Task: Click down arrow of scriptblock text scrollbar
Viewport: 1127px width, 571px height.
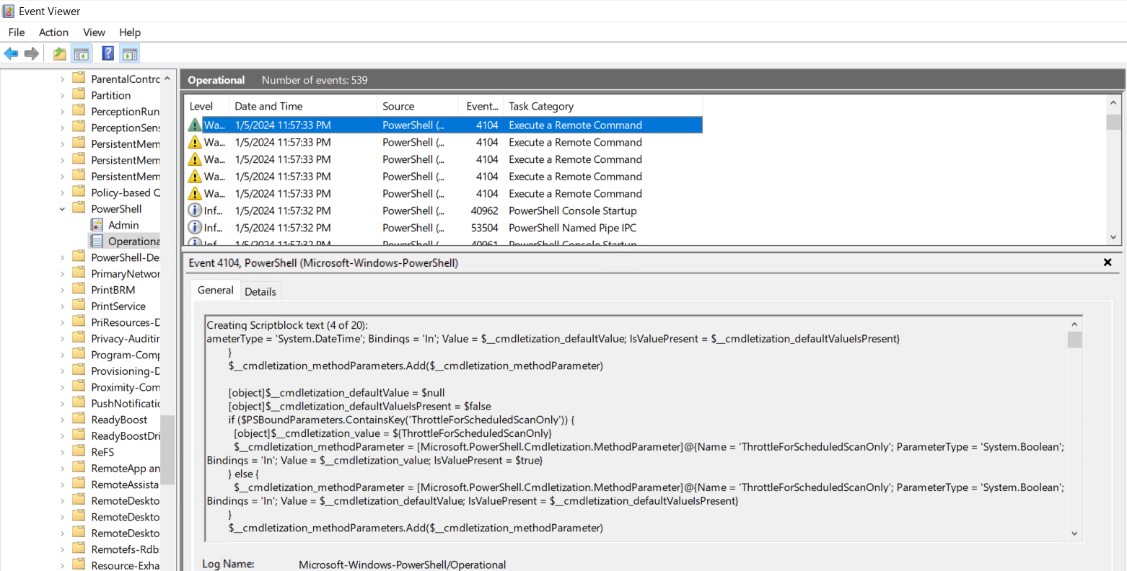Action: point(1075,534)
